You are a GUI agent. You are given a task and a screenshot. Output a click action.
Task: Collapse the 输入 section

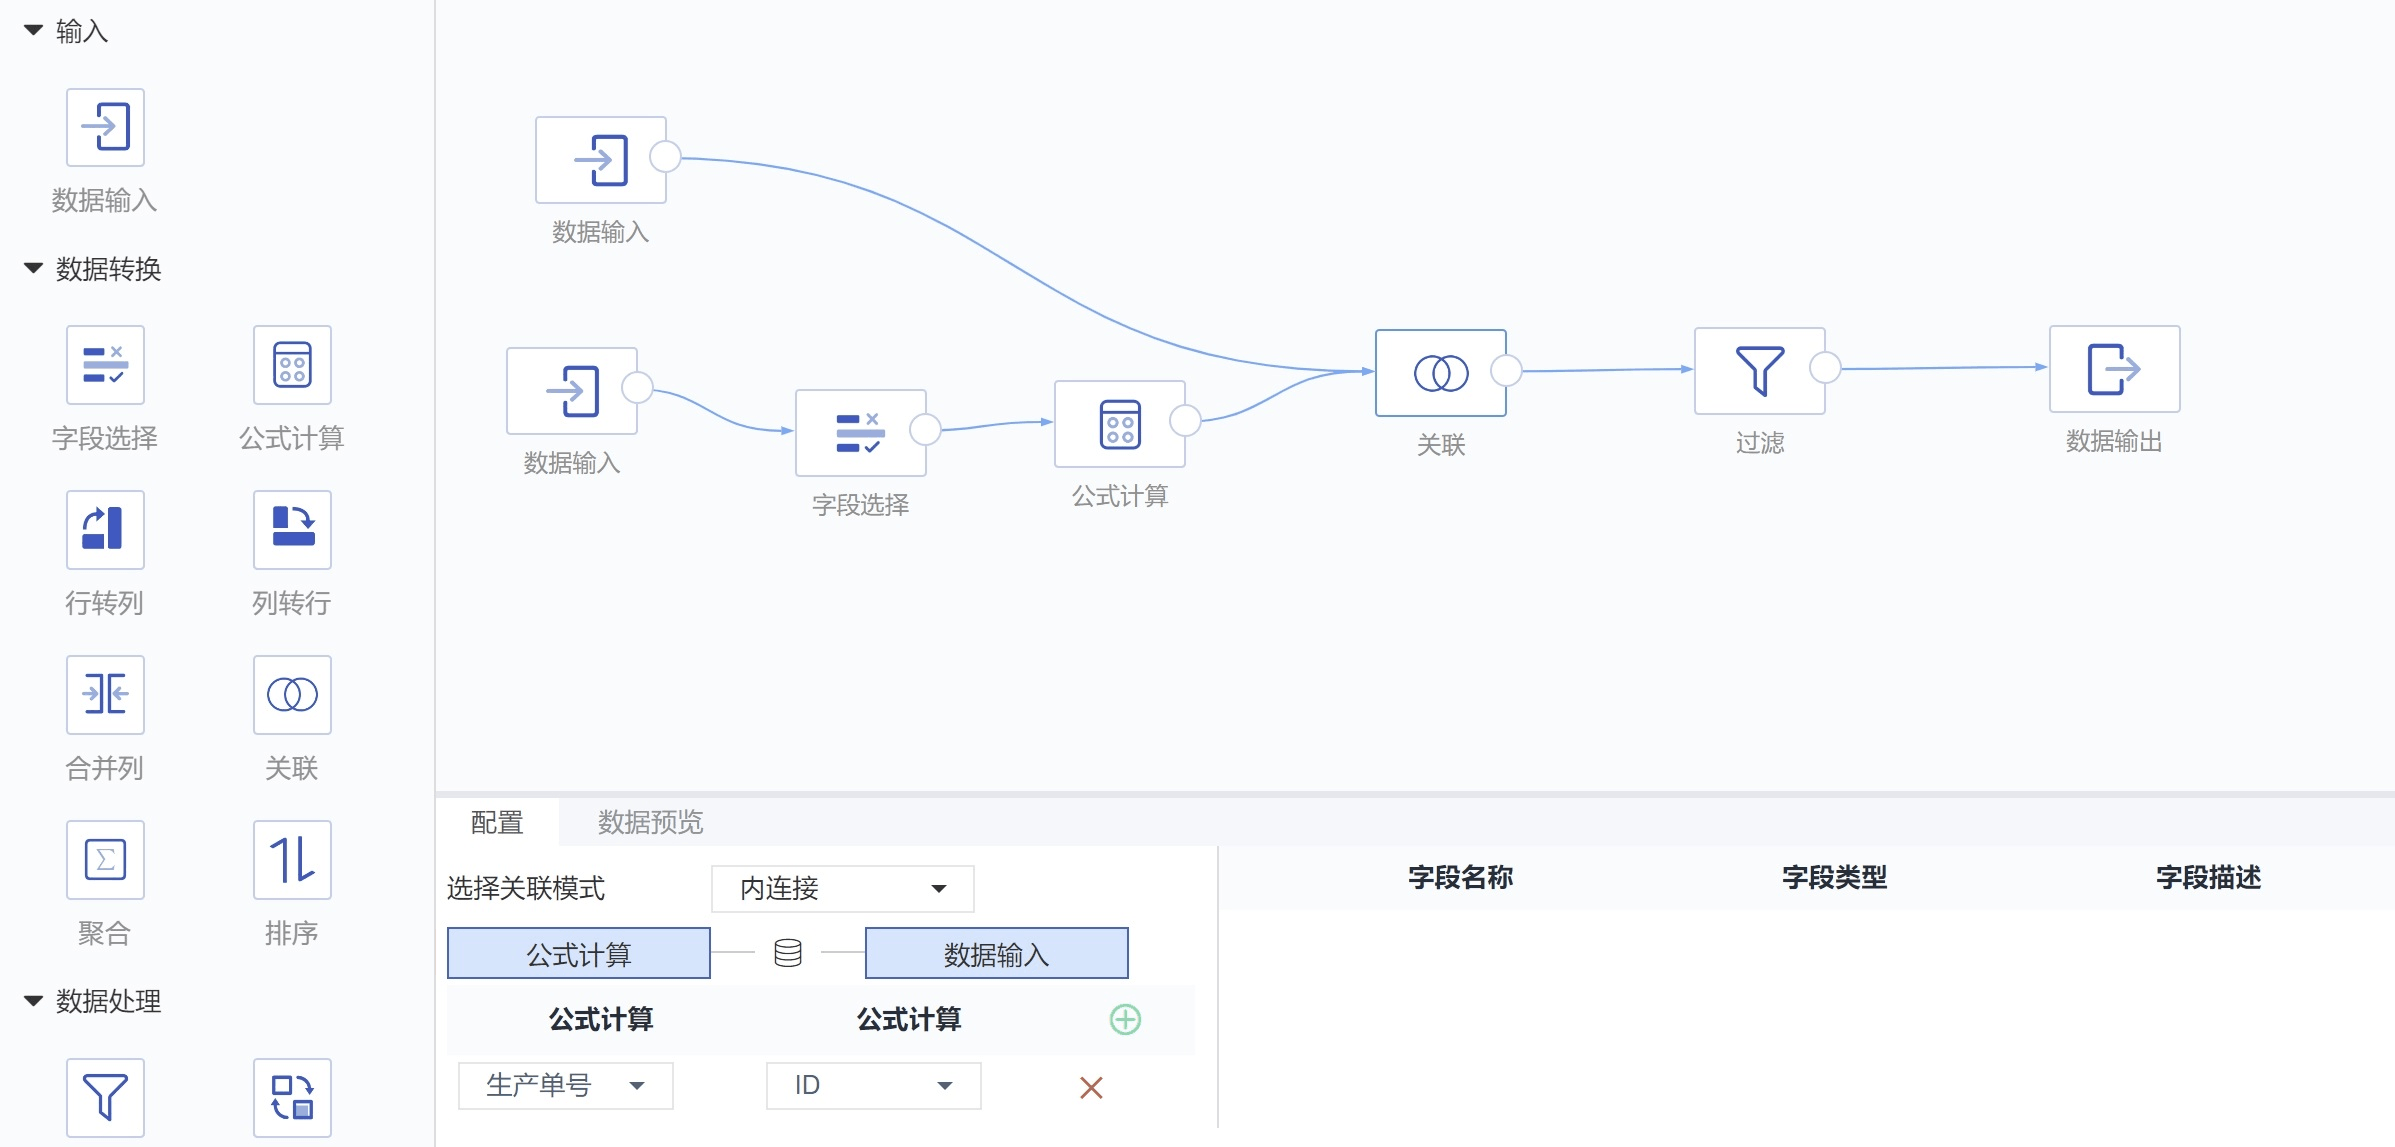33,31
